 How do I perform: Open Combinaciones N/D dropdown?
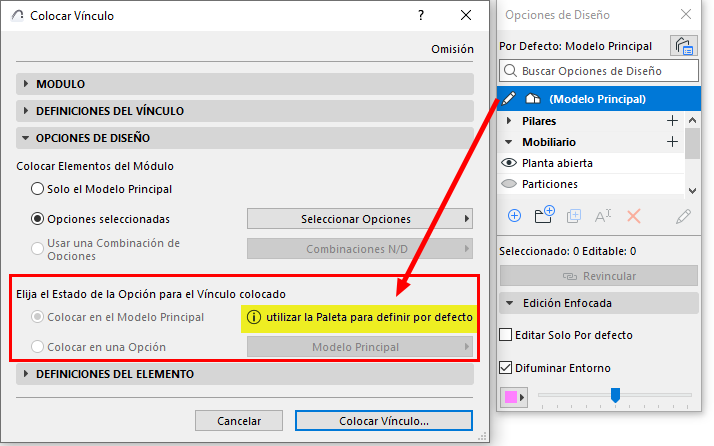[x=360, y=249]
